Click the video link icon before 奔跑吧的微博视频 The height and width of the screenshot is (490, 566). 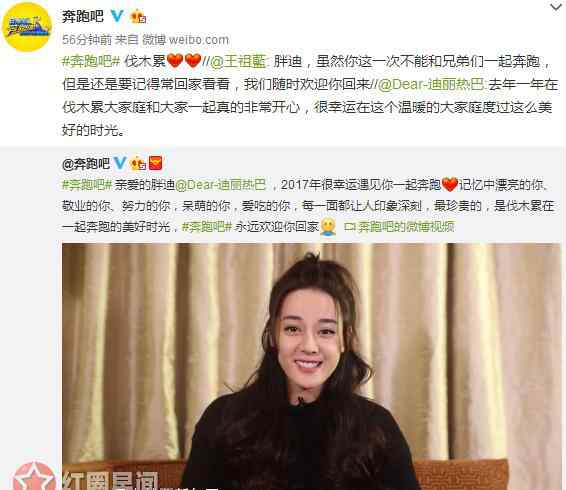pyautogui.click(x=350, y=227)
